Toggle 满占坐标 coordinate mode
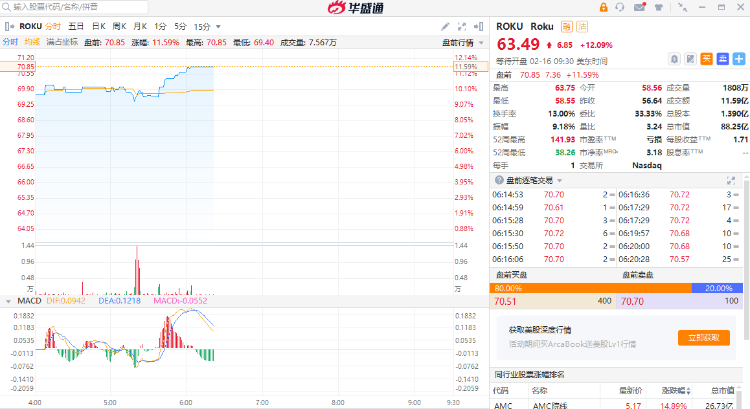Image resolution: width=750 pixels, height=409 pixels. point(62,42)
